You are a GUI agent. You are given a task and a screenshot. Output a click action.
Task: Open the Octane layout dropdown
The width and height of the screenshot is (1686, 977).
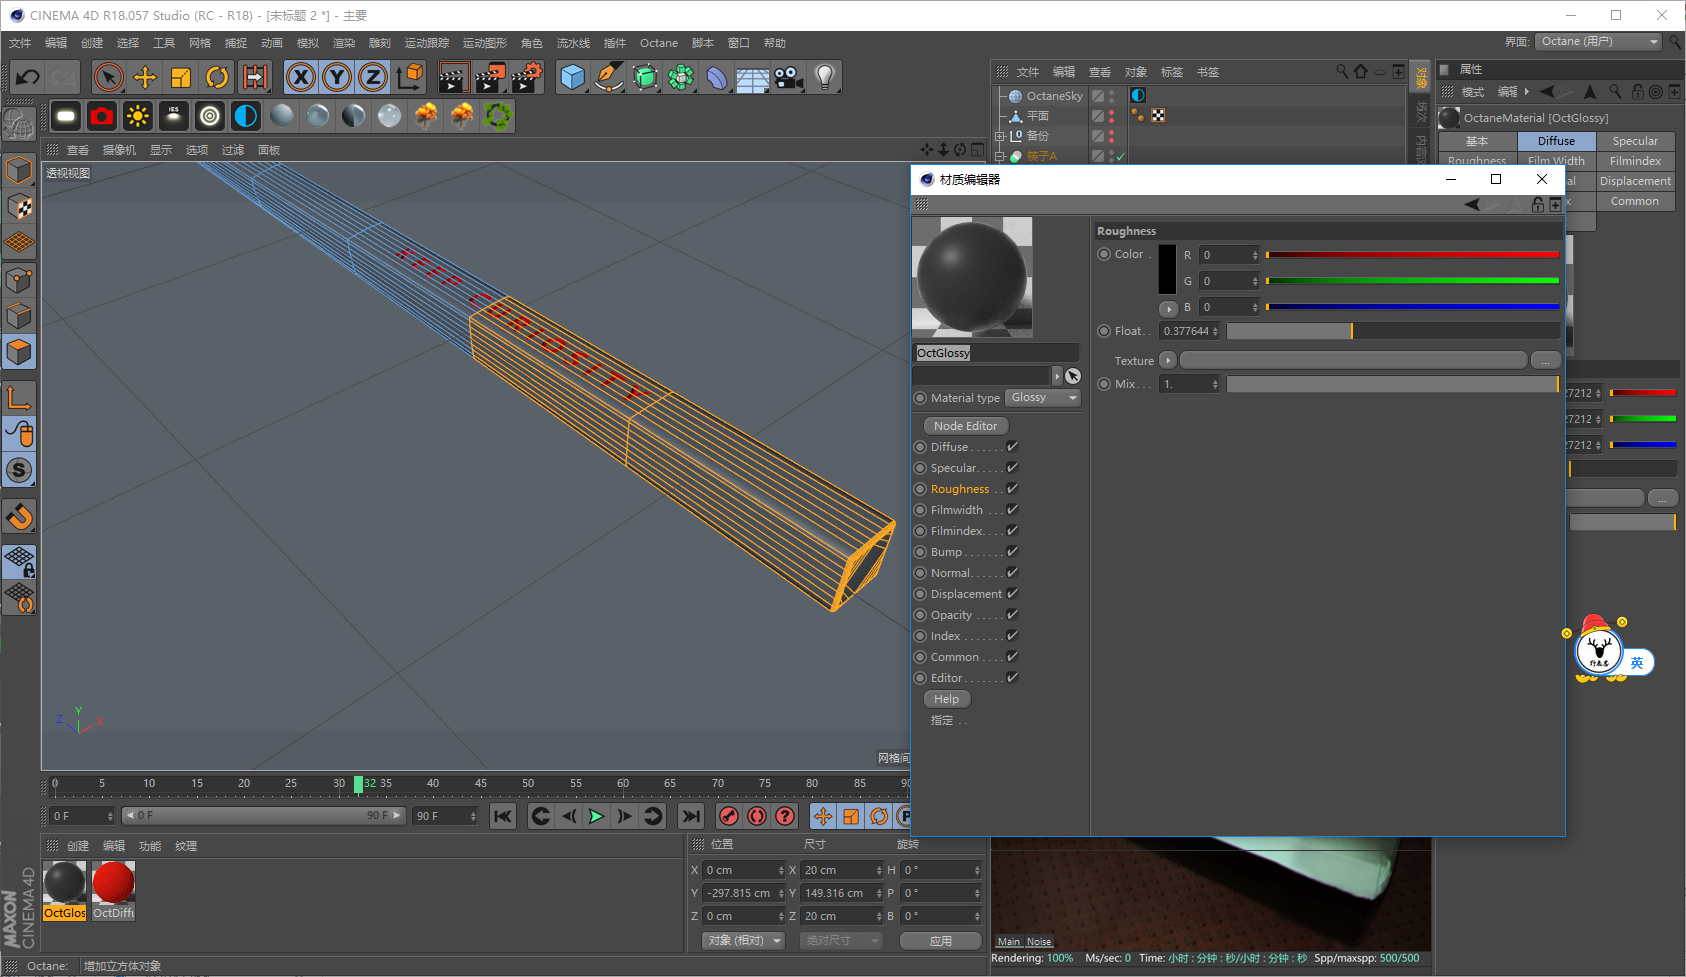coord(1598,42)
